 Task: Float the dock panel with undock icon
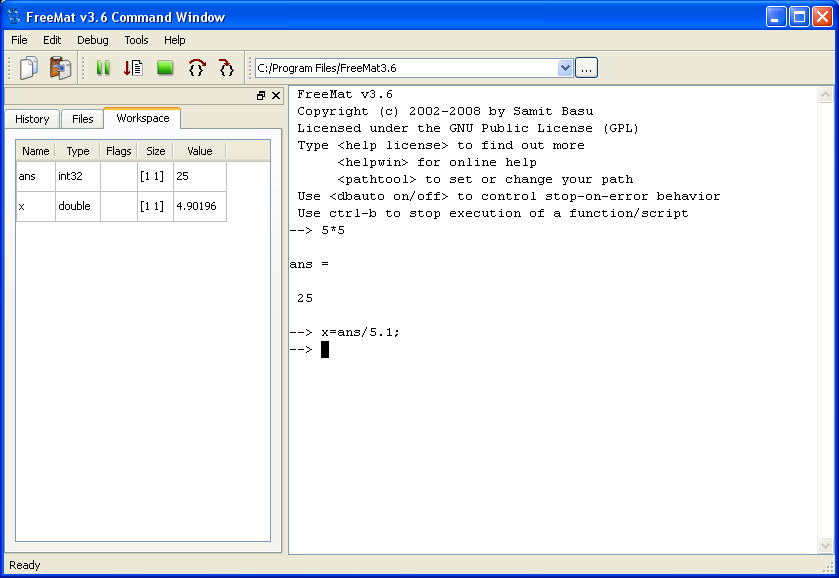[x=261, y=96]
